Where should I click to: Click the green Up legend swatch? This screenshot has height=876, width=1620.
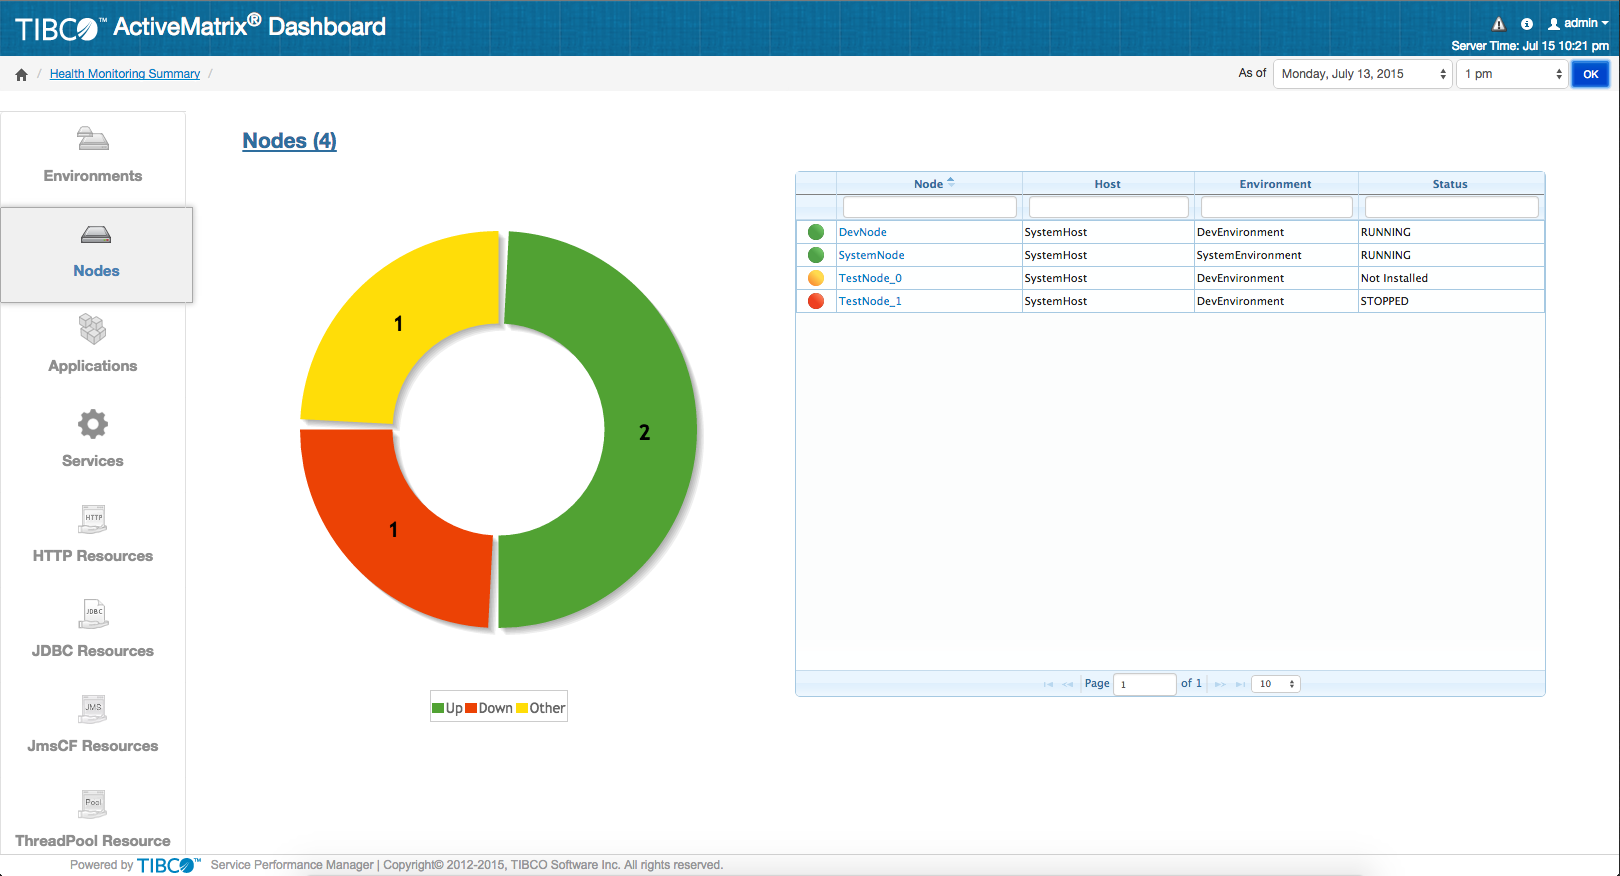(438, 708)
